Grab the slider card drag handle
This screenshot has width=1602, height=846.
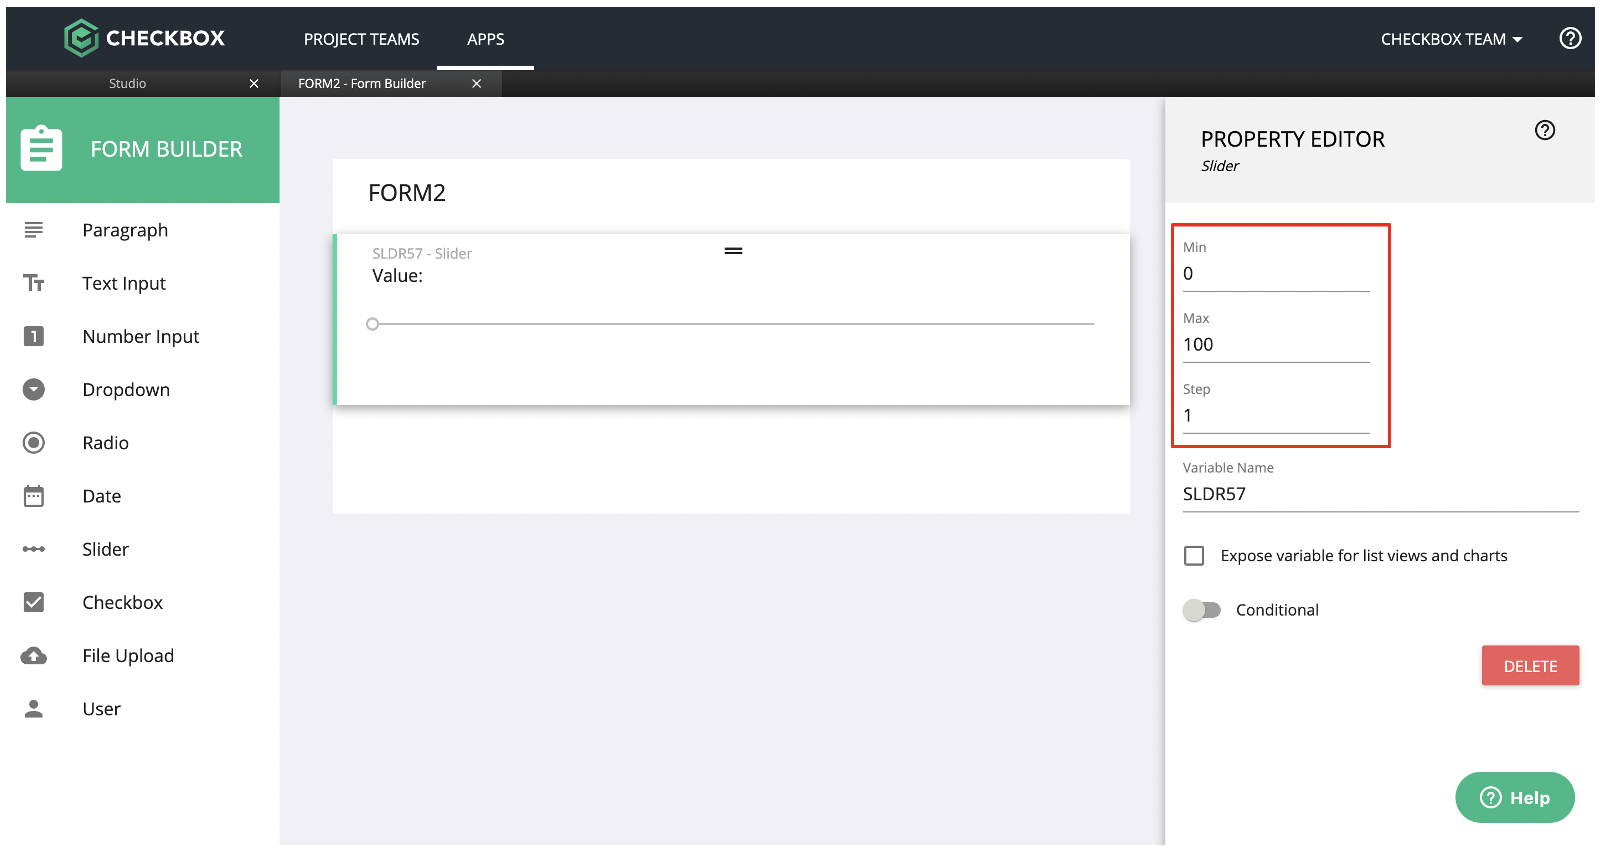click(733, 251)
